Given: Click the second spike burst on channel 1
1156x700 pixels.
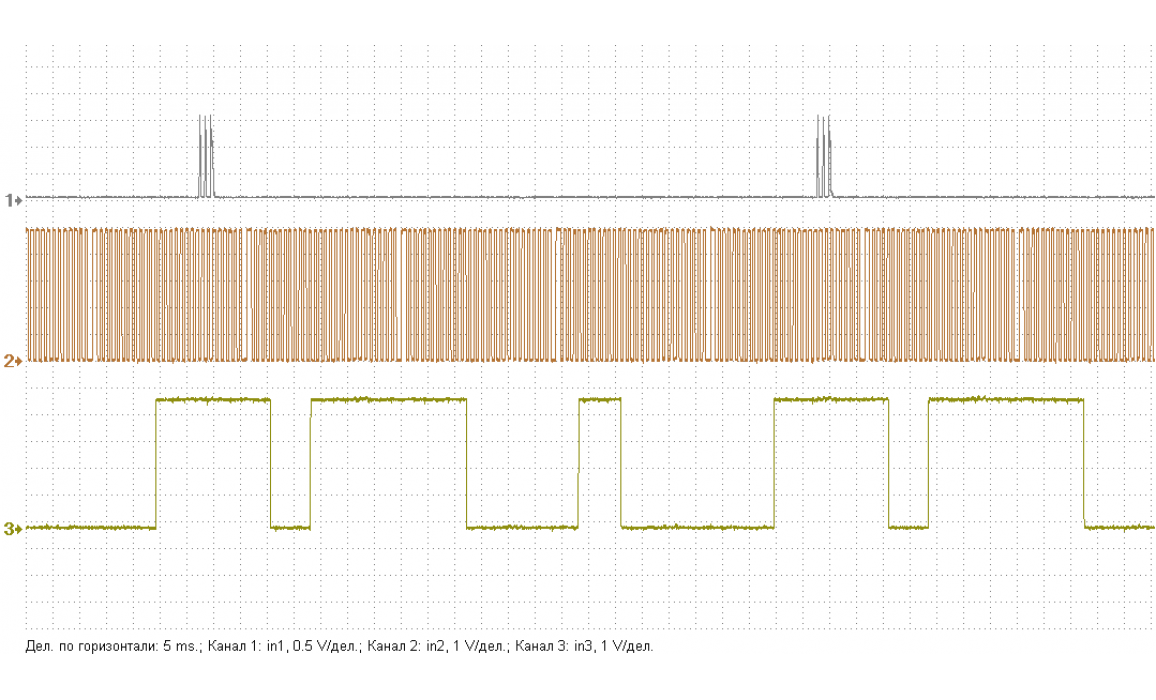Looking at the screenshot, I should tap(823, 157).
